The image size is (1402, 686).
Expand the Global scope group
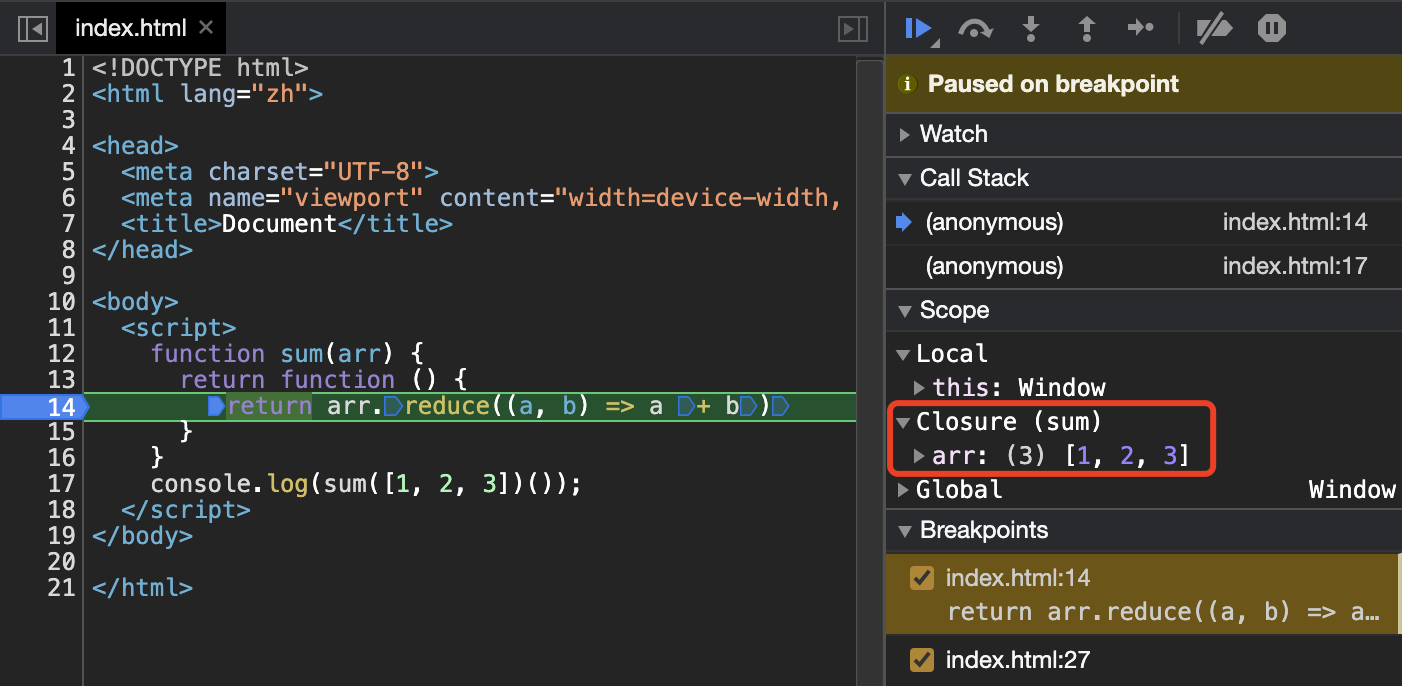(903, 489)
